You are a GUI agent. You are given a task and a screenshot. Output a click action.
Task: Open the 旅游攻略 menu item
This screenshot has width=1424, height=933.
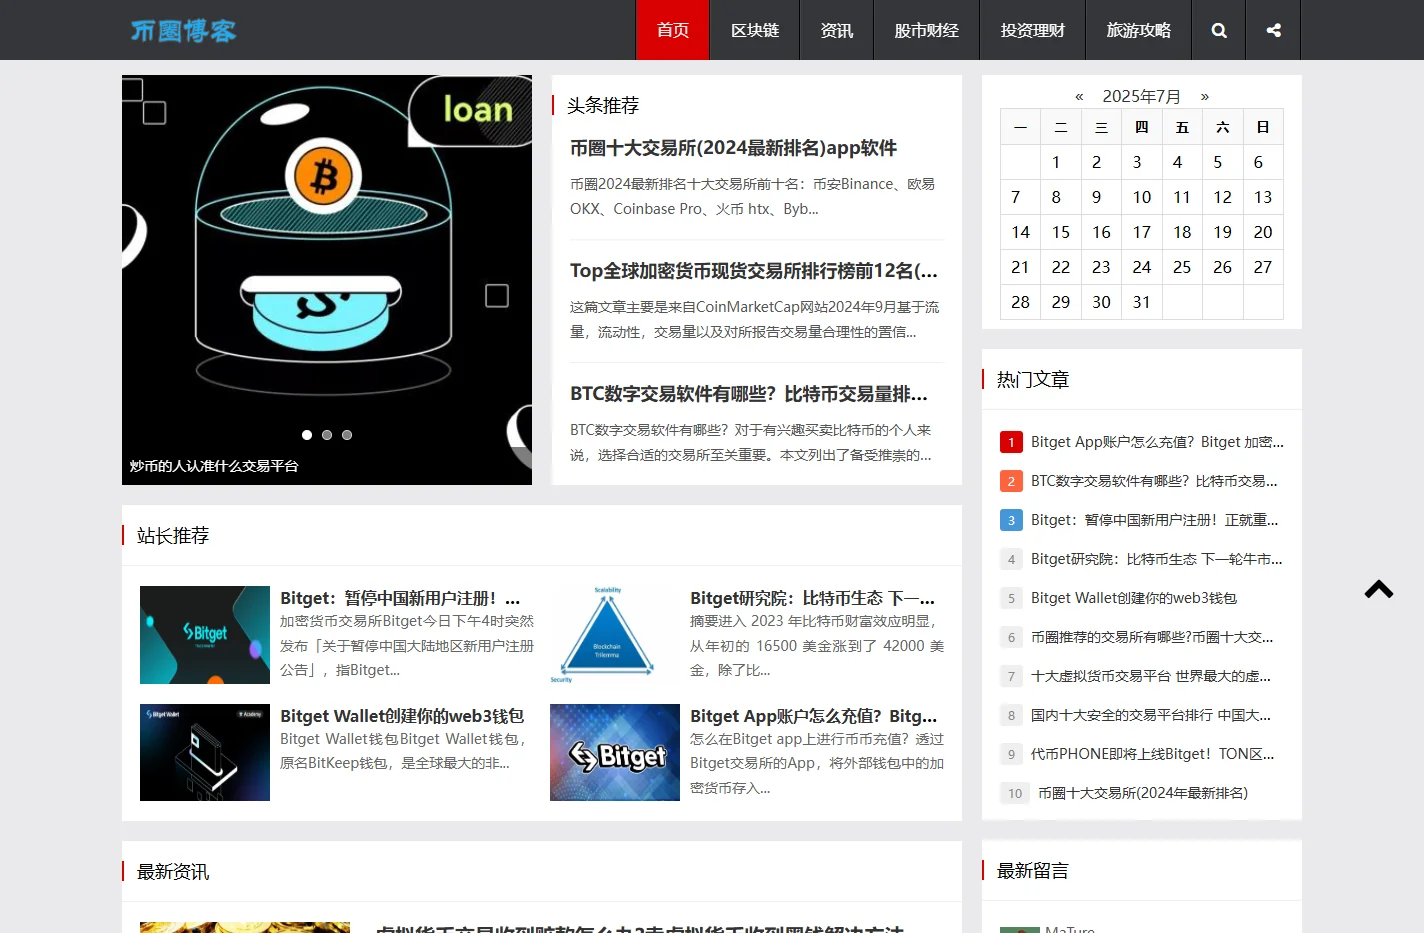point(1139,30)
